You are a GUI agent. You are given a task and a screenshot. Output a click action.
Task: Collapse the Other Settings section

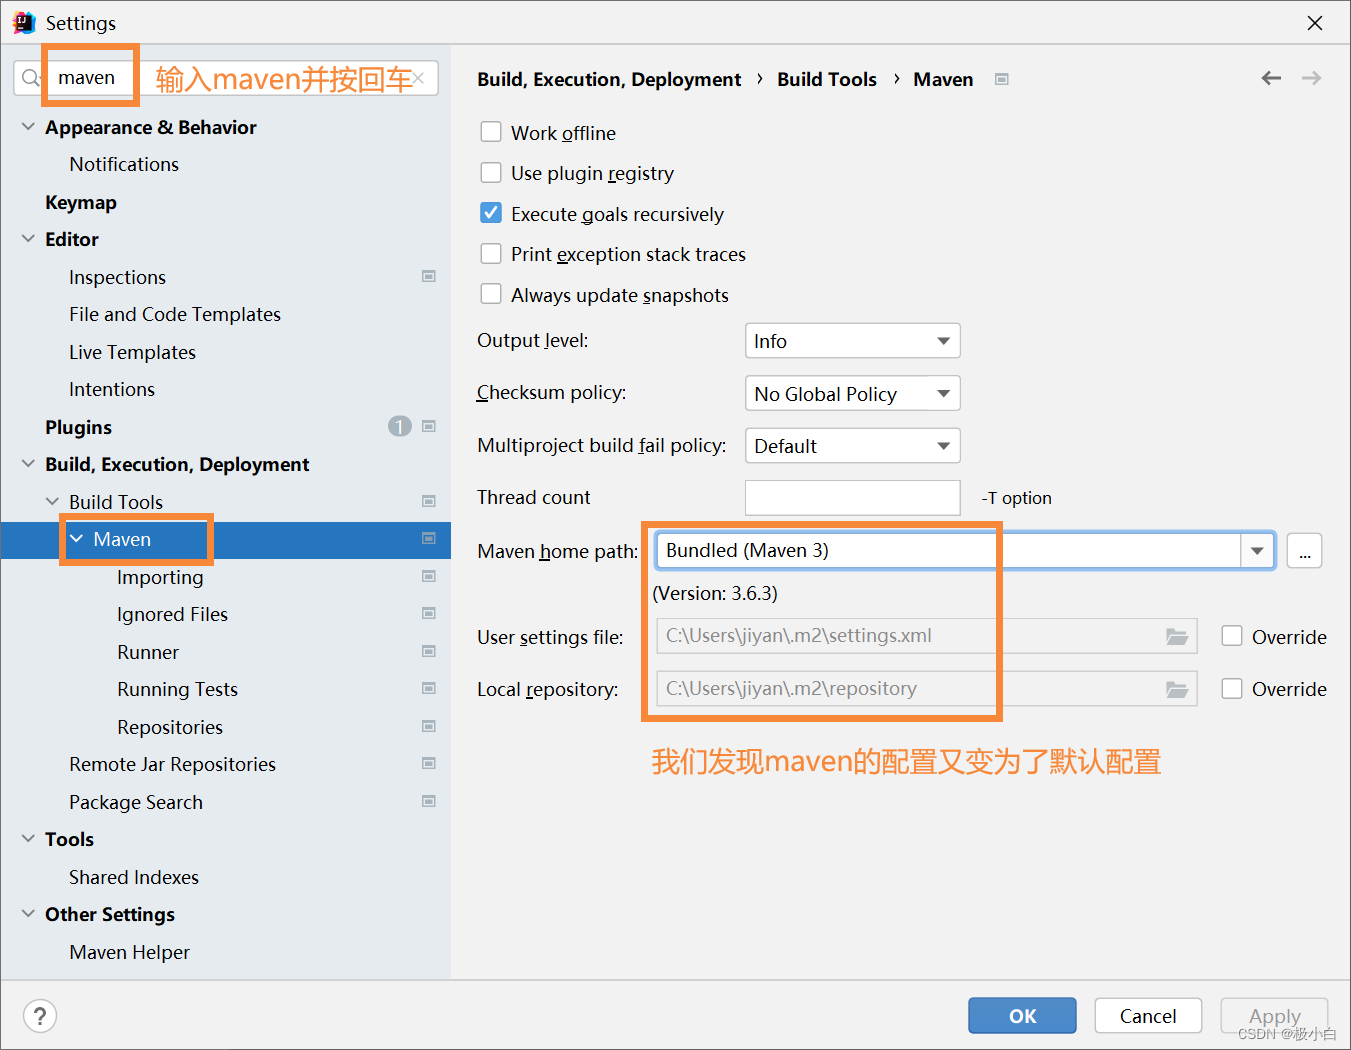[28, 914]
